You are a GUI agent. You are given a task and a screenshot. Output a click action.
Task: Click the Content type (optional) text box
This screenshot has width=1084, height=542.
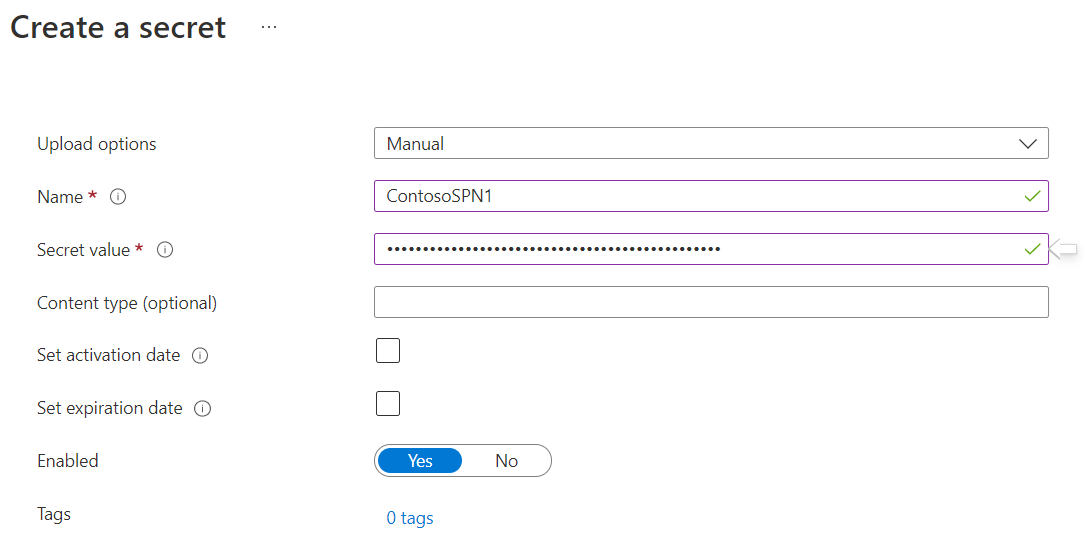[x=711, y=302]
